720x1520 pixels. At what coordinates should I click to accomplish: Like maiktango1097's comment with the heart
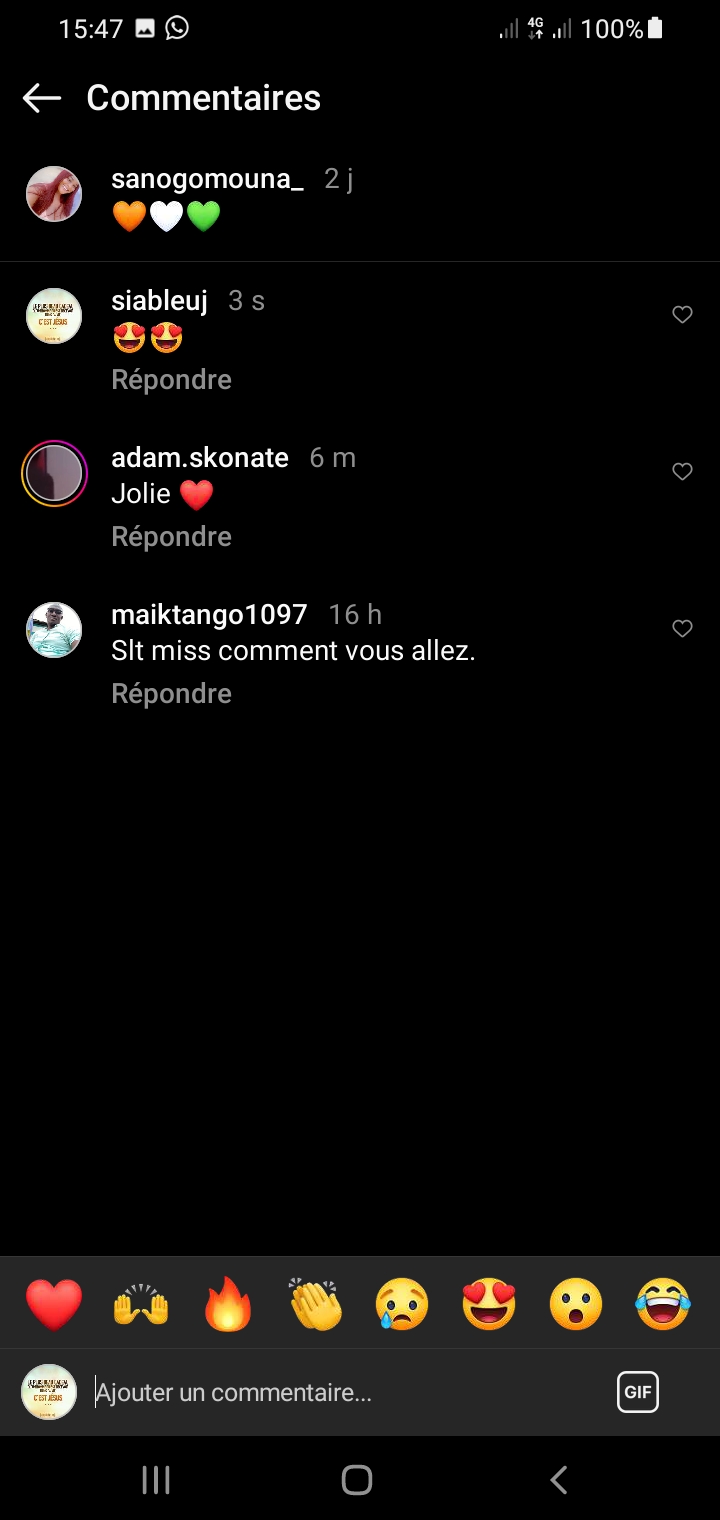(682, 629)
